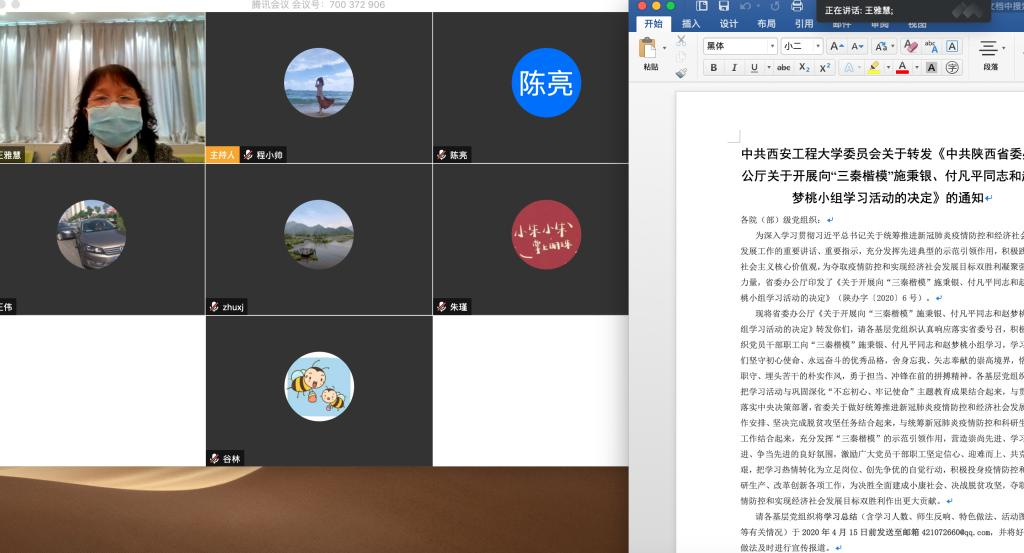Screen dimensions: 1024x553
Task: Apply subscript with the X₂ button
Action: (x=804, y=68)
